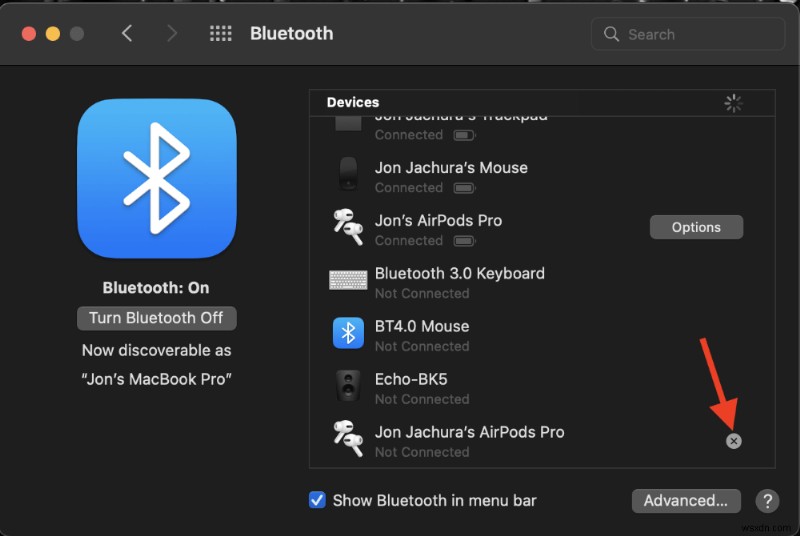800x536 pixels.
Task: Click "Not Connected" under BT4.0 Mouse
Action: point(422,347)
